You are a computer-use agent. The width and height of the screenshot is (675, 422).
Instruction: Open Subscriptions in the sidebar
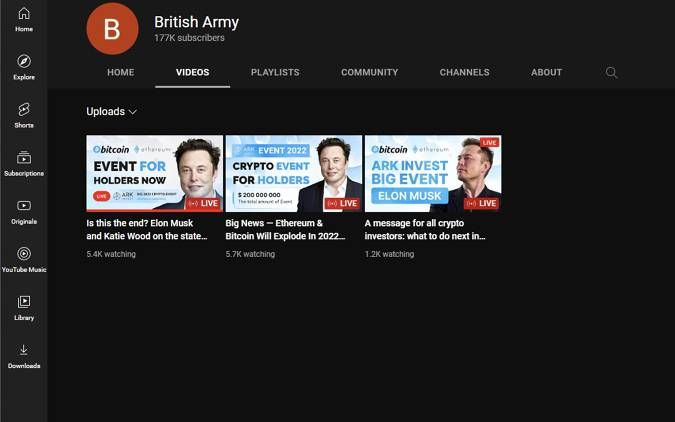(x=24, y=162)
